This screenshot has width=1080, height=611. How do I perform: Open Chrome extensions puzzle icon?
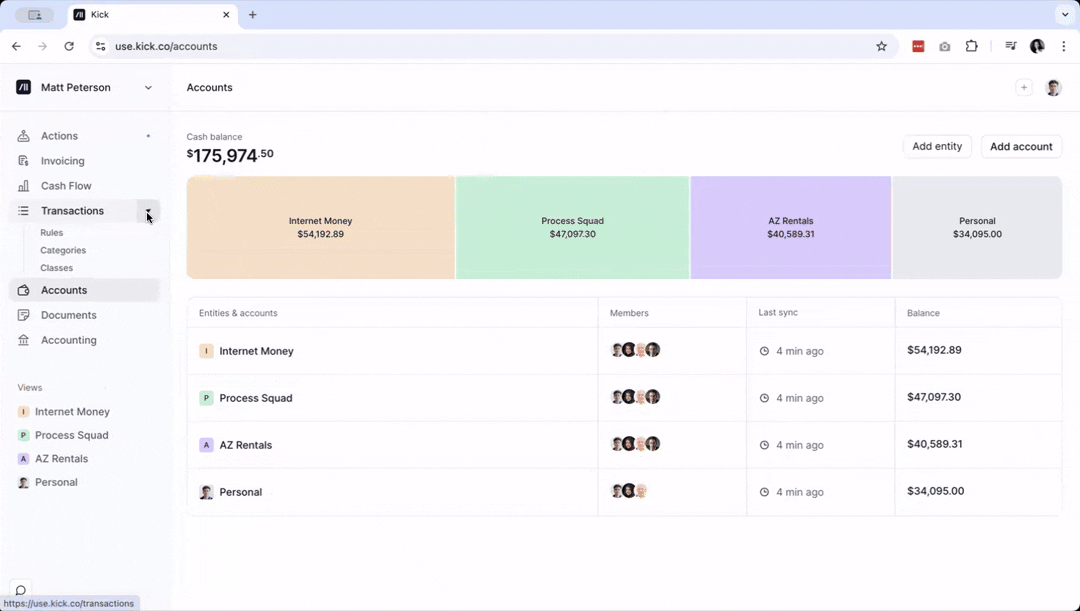(971, 46)
